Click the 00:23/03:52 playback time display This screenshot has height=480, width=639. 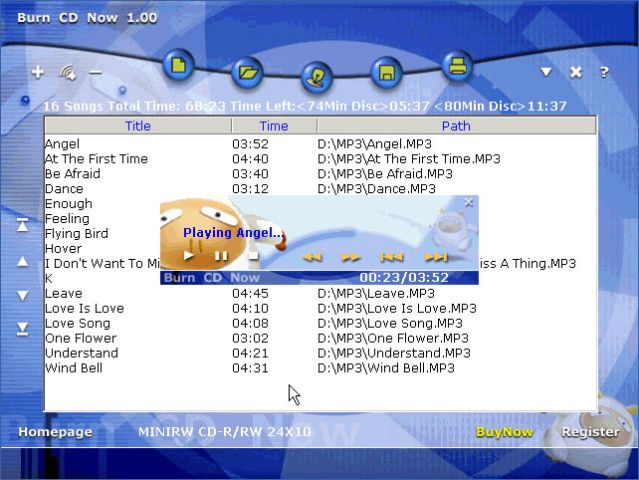coord(404,278)
